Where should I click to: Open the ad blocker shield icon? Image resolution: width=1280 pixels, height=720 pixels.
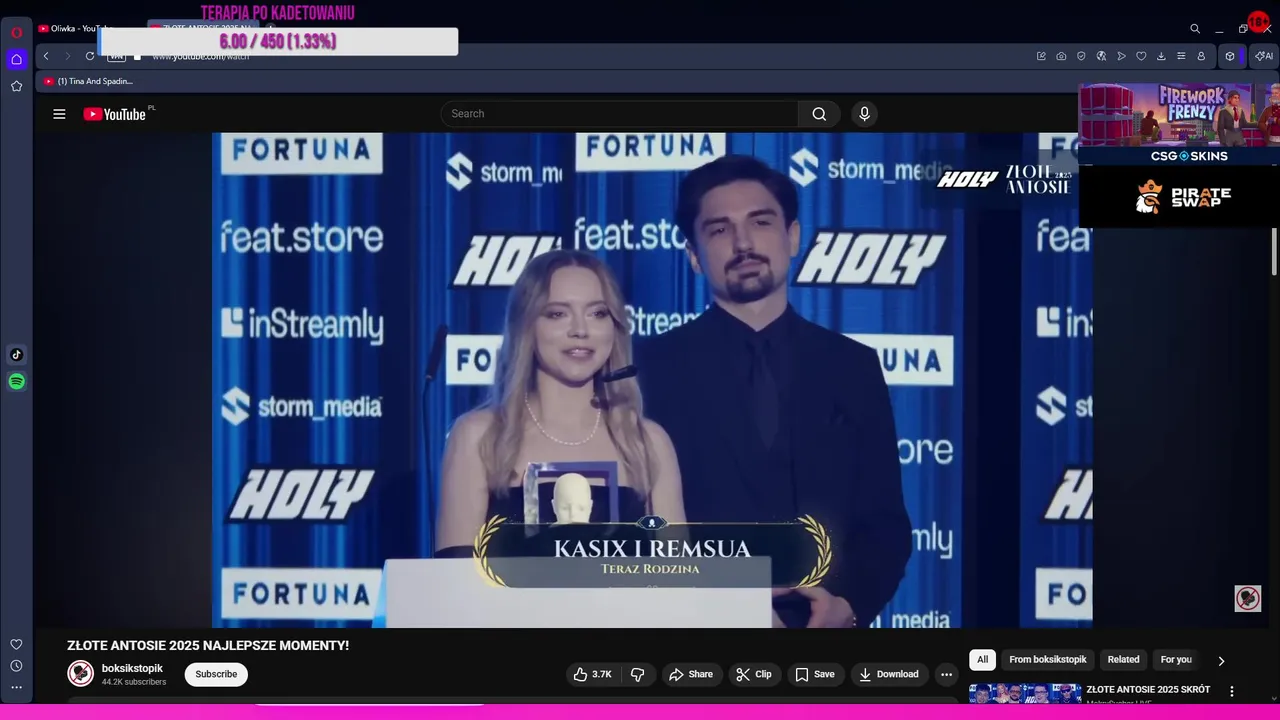pyautogui.click(x=1081, y=56)
